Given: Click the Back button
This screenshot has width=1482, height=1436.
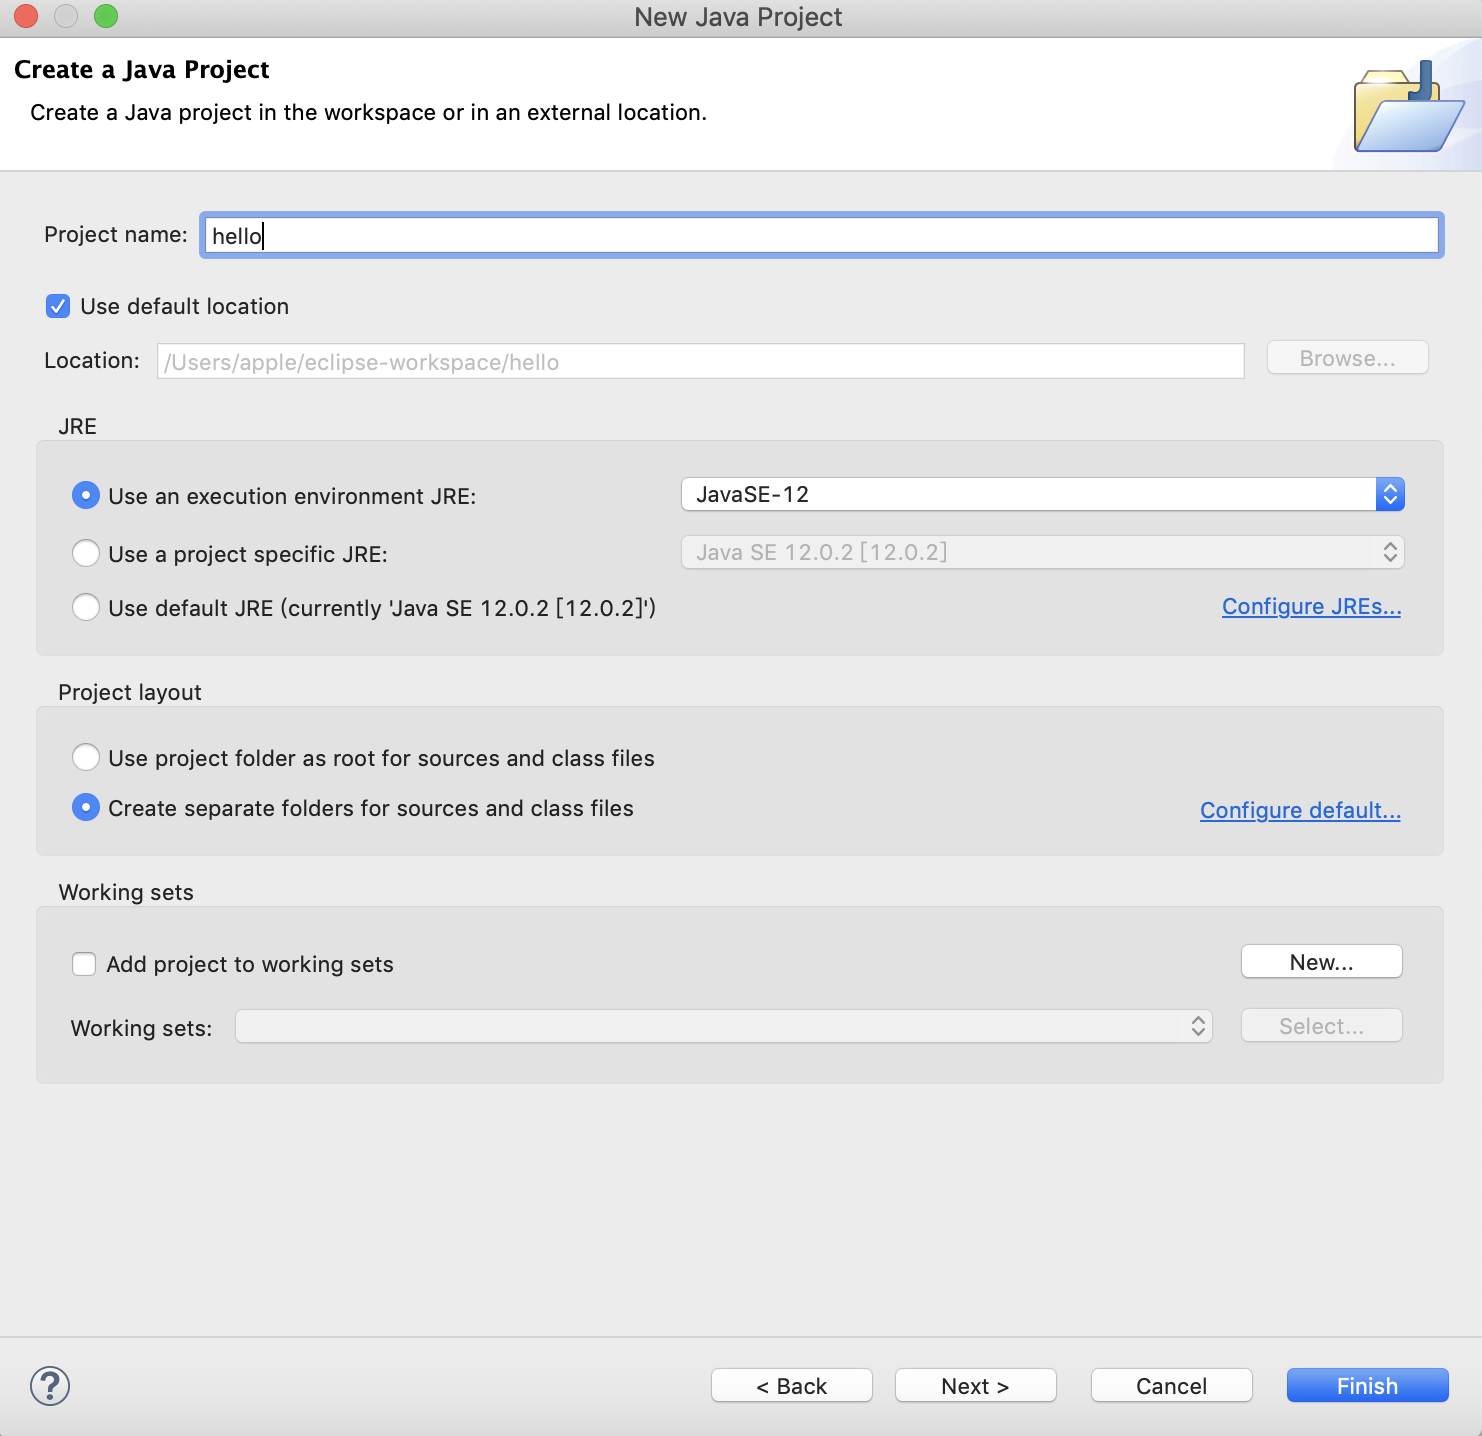Looking at the screenshot, I should coord(791,1386).
